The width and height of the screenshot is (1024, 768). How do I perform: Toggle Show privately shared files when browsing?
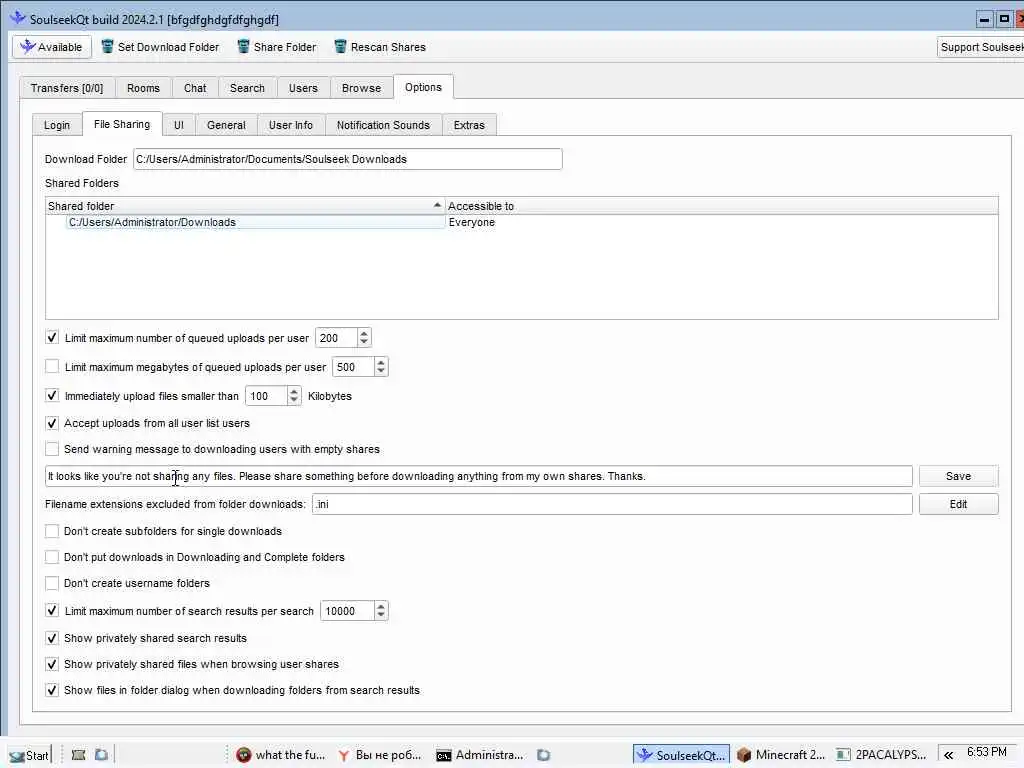pos(52,664)
